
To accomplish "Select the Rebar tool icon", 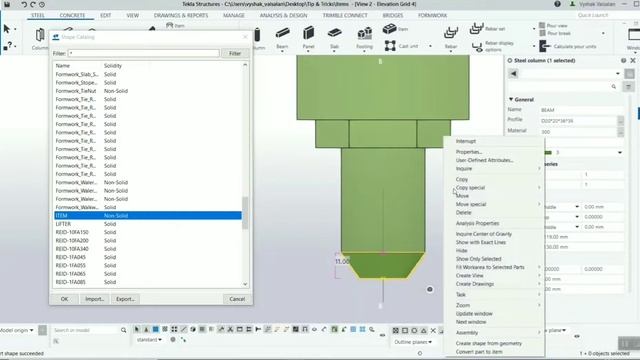I will (451, 33).
